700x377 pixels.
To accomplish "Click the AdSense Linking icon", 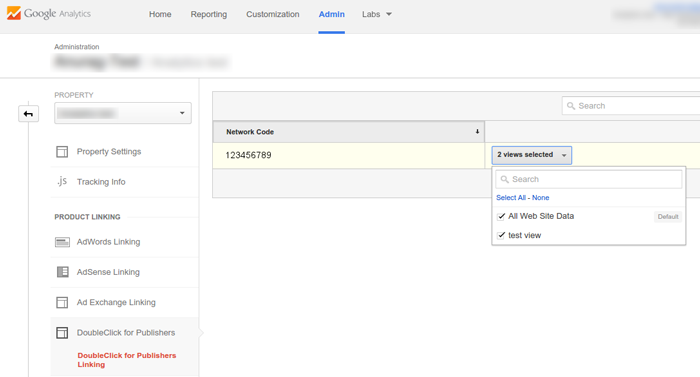I will (62, 272).
